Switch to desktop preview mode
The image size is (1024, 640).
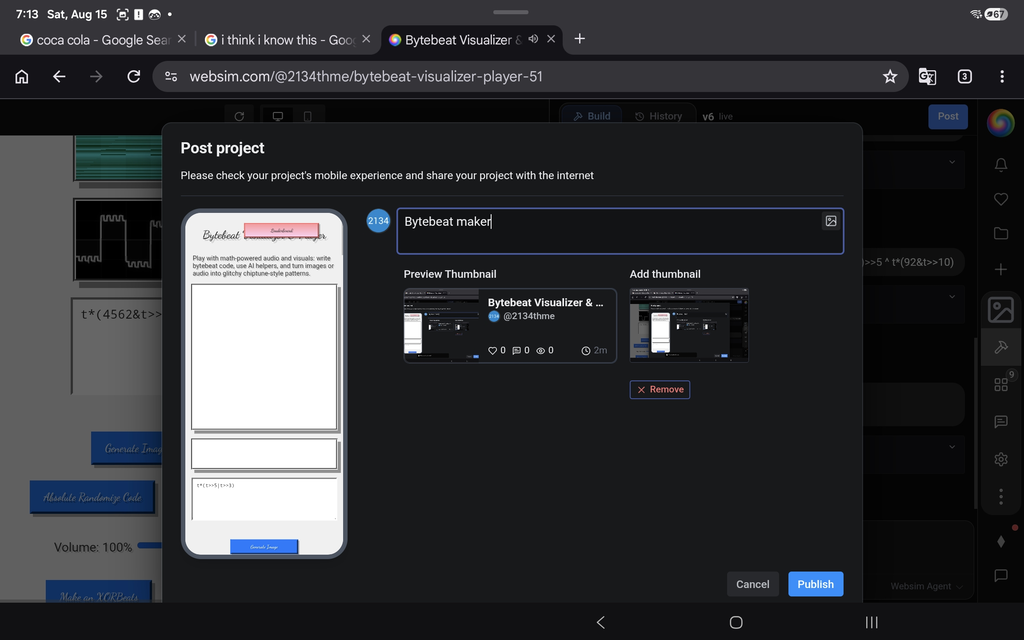pos(278,116)
